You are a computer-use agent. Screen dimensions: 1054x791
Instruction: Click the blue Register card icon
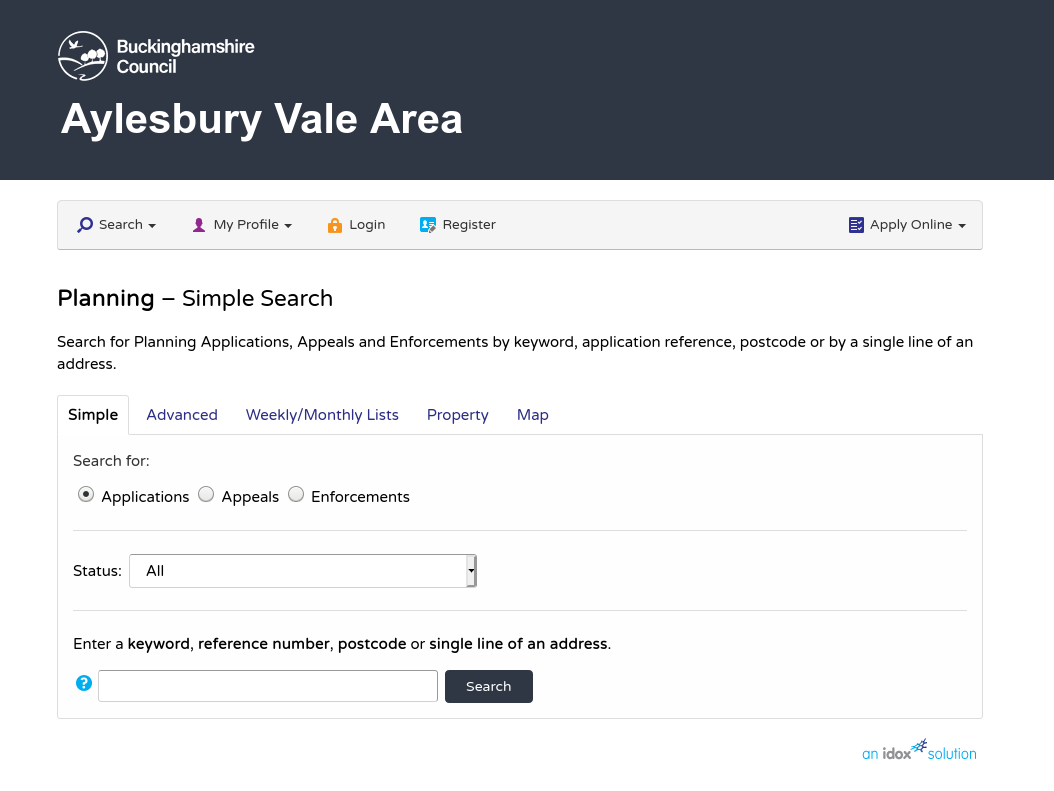coord(428,225)
